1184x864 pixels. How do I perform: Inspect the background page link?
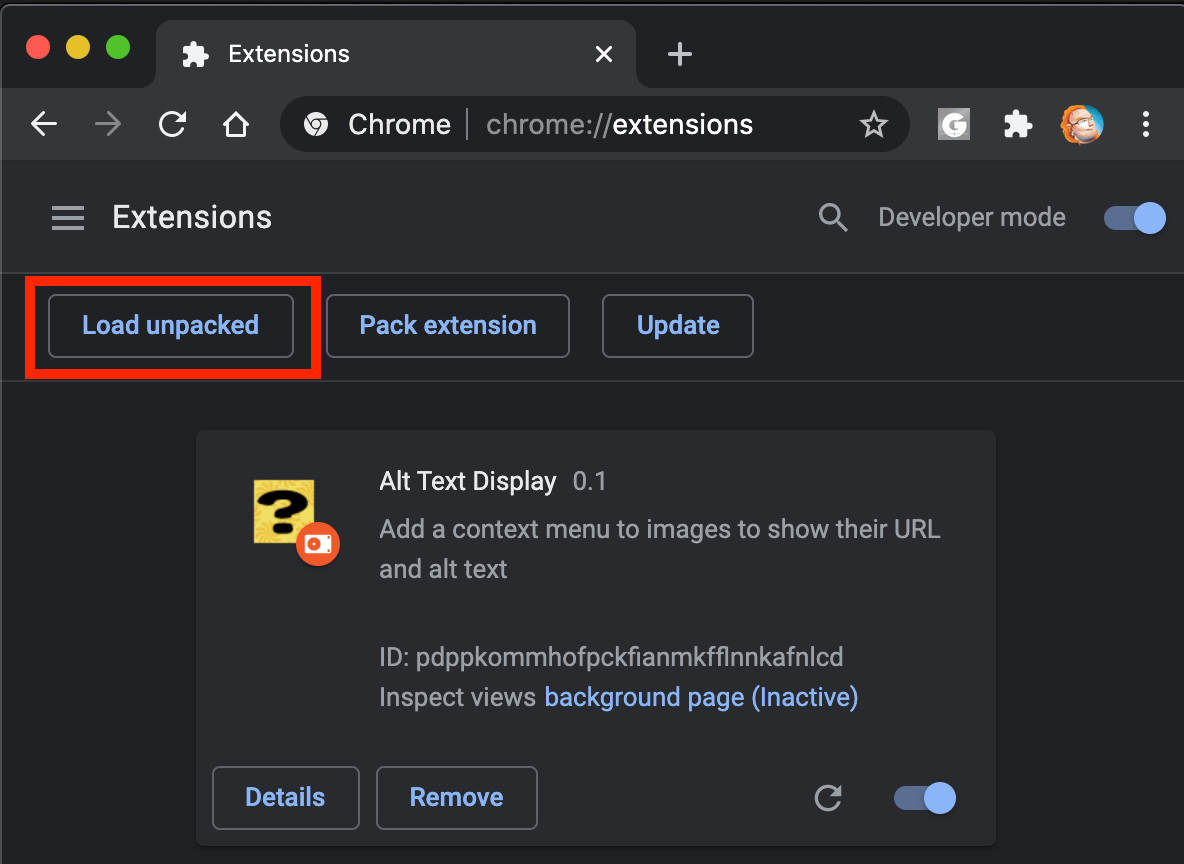[700, 697]
